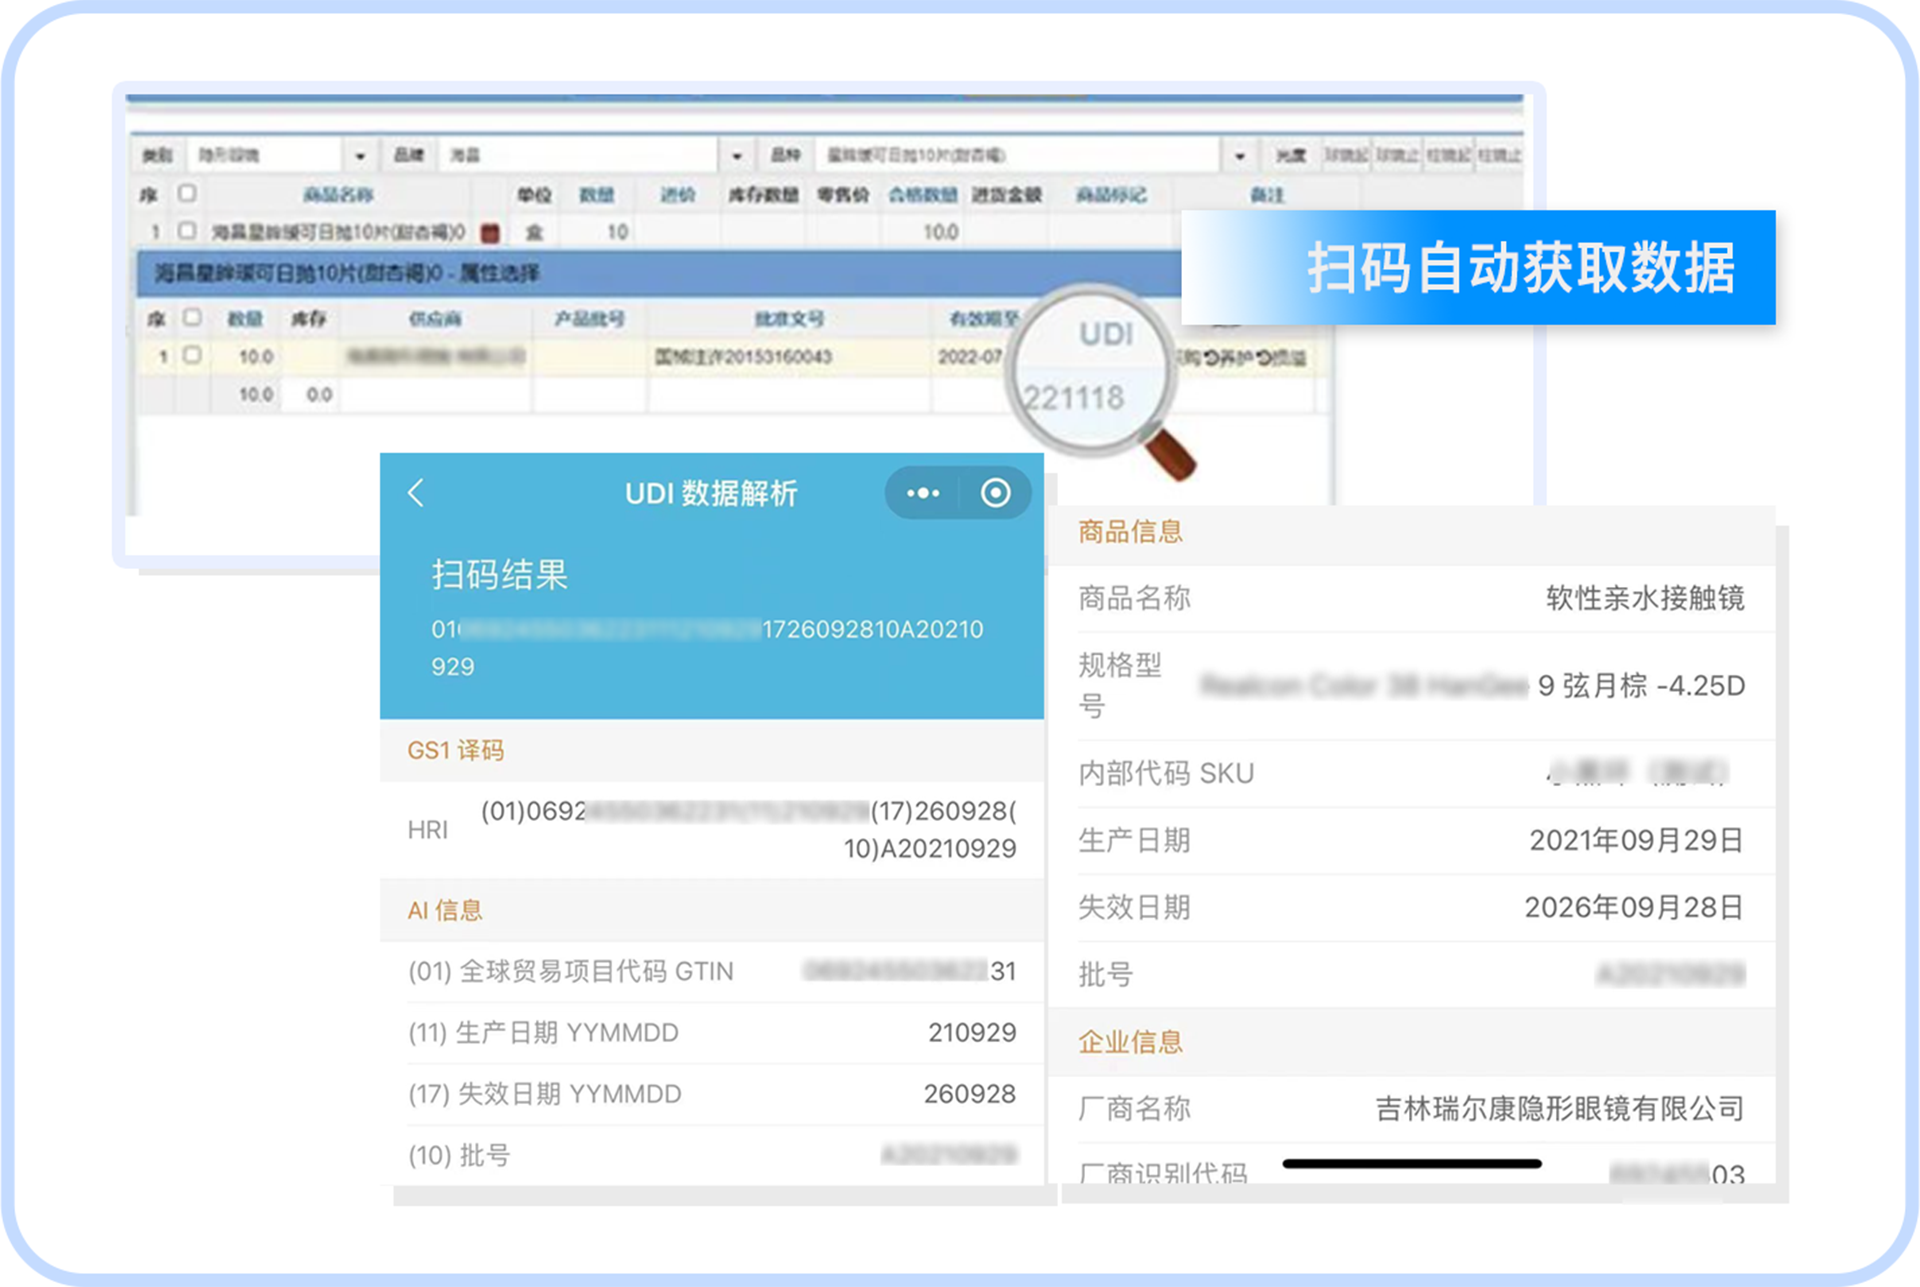Click the 属性选择 blue title bar
1920x1287 pixels.
point(660,273)
